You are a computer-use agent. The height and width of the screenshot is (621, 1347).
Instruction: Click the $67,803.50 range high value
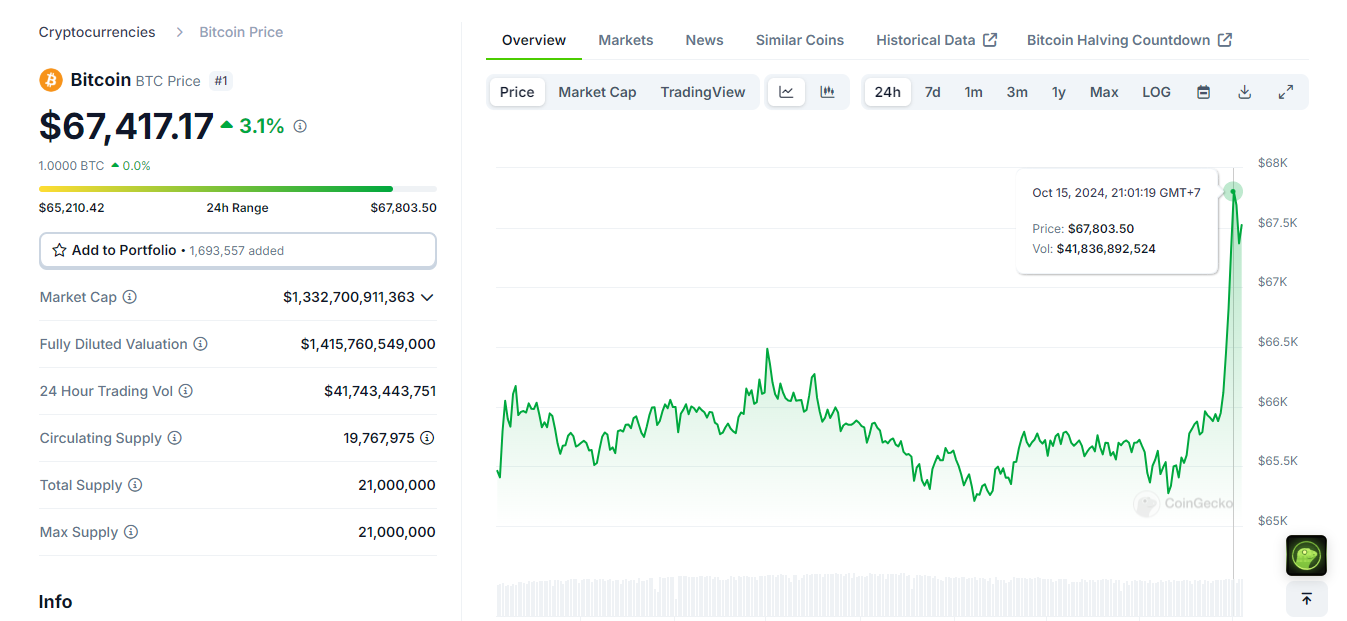tap(403, 208)
